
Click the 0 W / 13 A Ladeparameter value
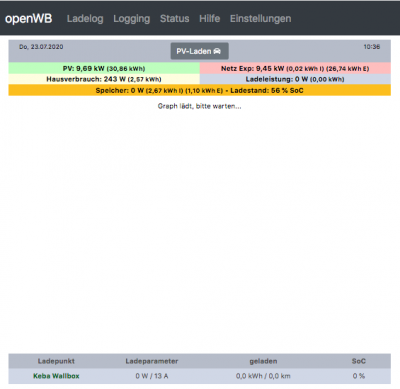click(152, 376)
